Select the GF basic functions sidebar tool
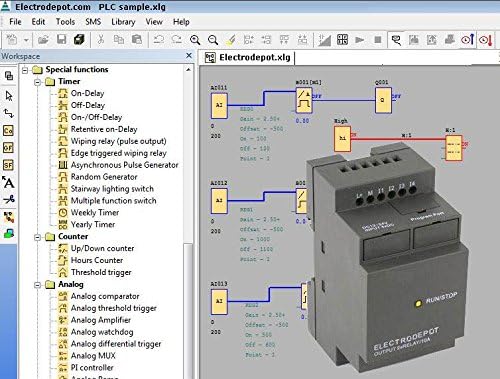Image resolution: width=500 pixels, height=379 pixels. (x=8, y=148)
